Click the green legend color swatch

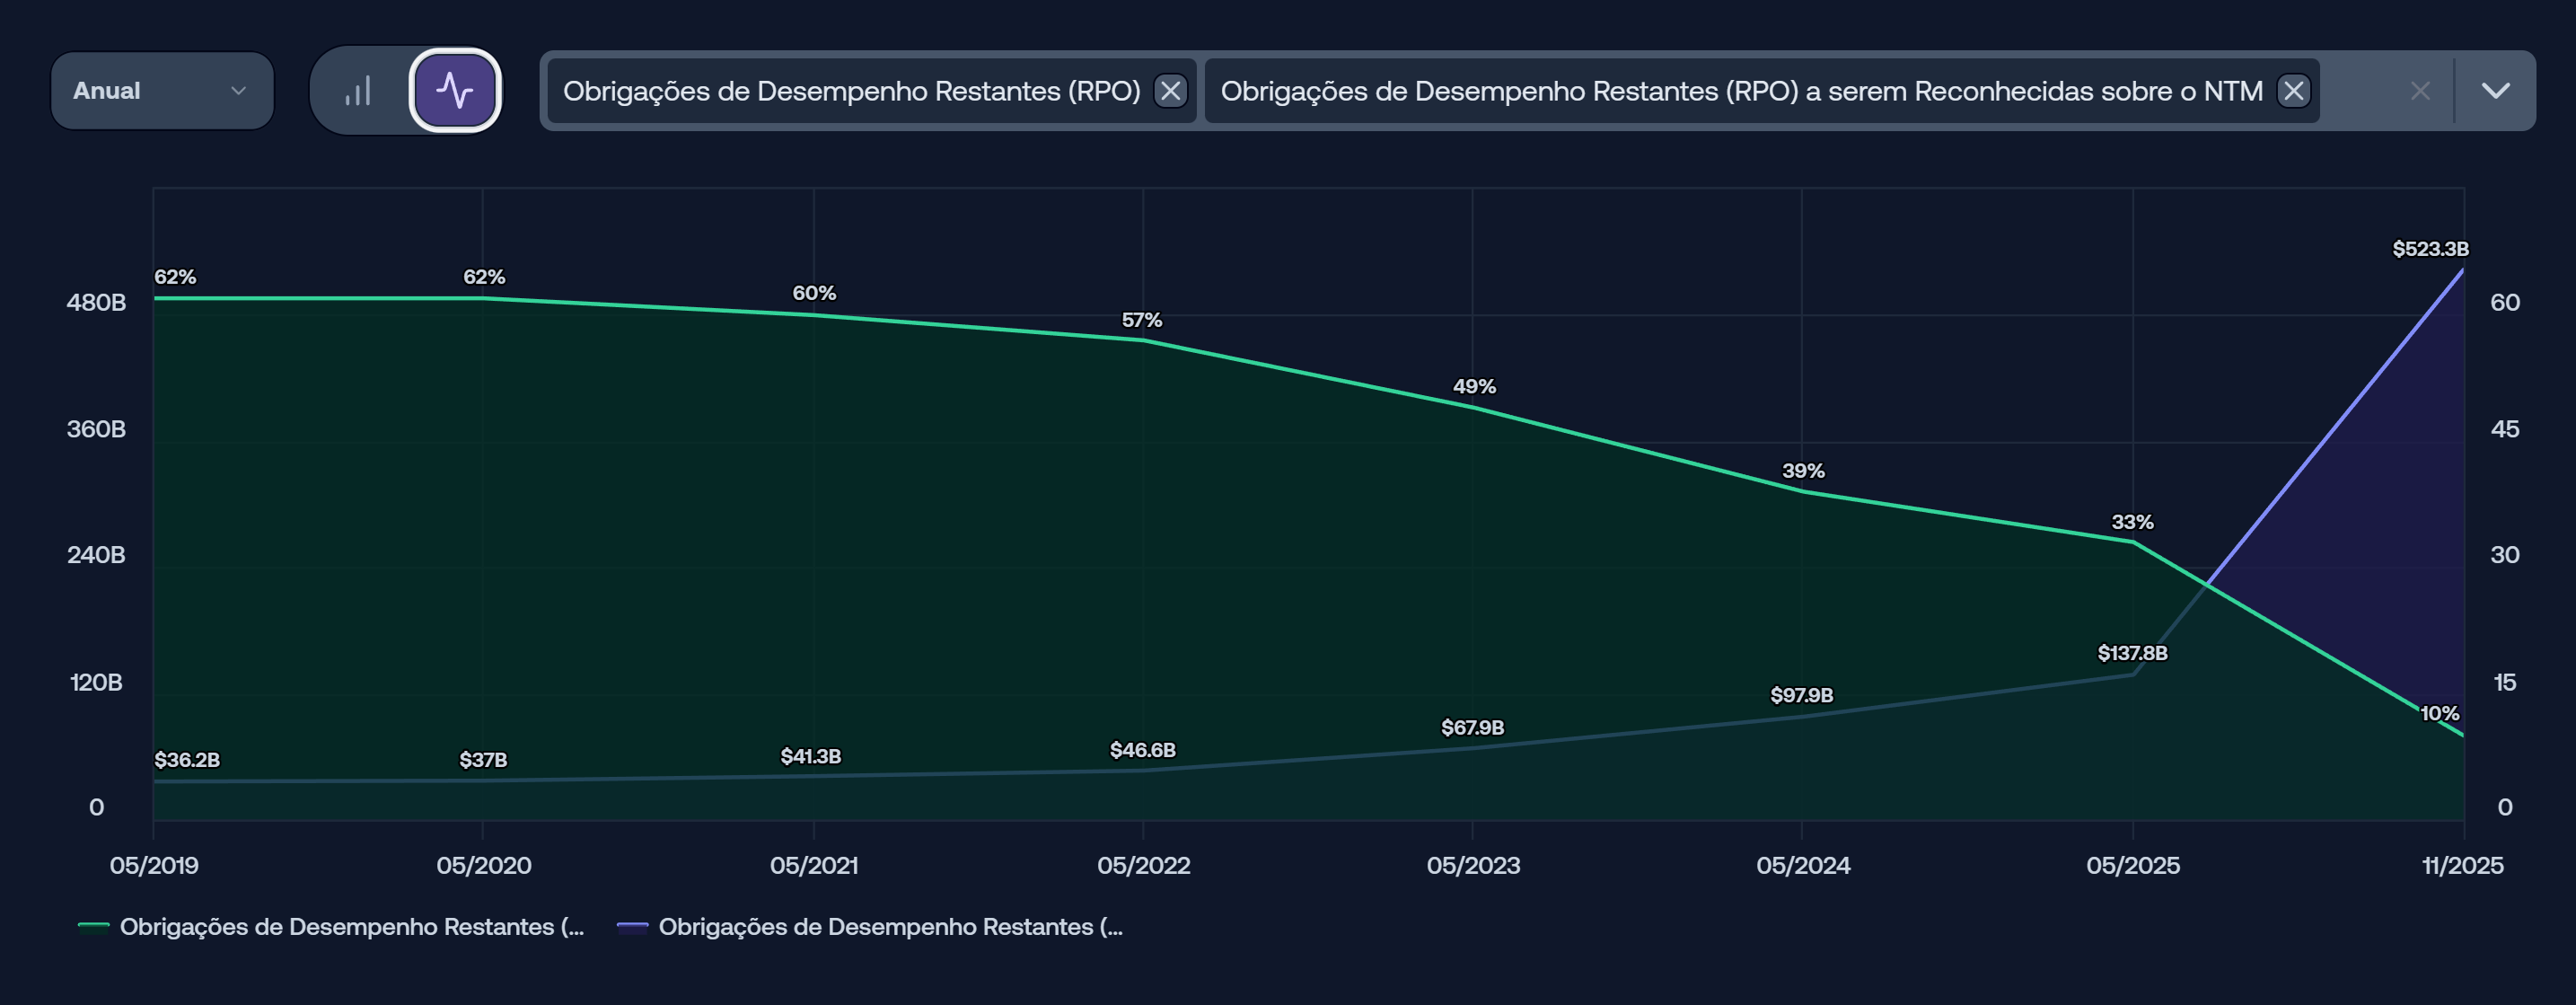[94, 927]
